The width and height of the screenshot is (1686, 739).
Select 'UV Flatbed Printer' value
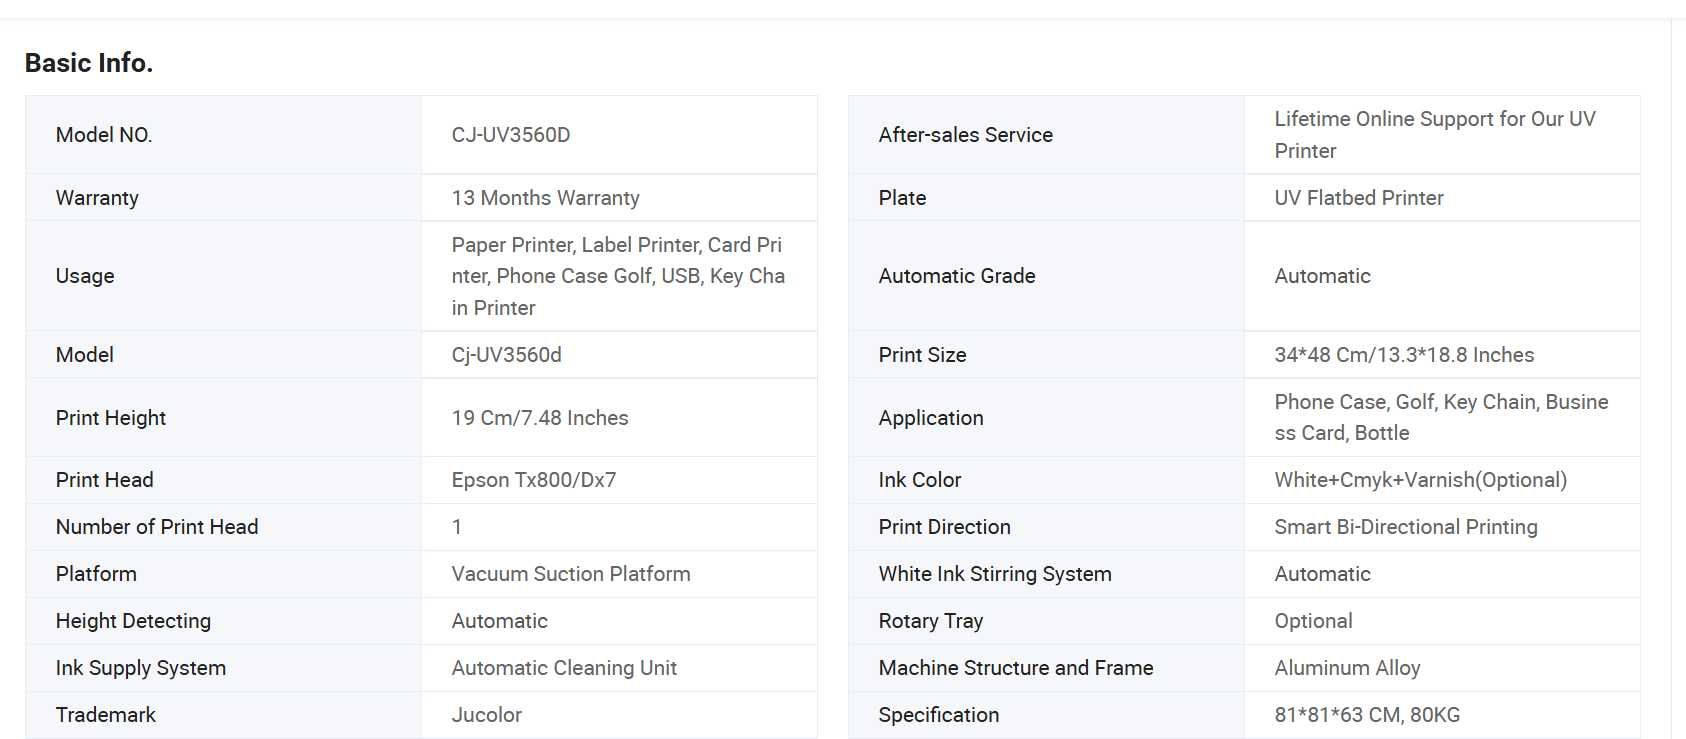point(1359,198)
